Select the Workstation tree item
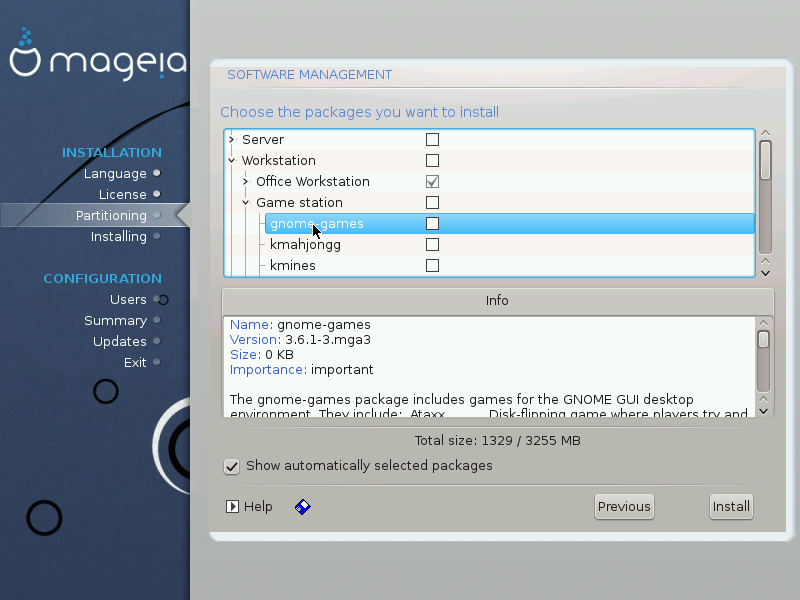 click(x=279, y=160)
